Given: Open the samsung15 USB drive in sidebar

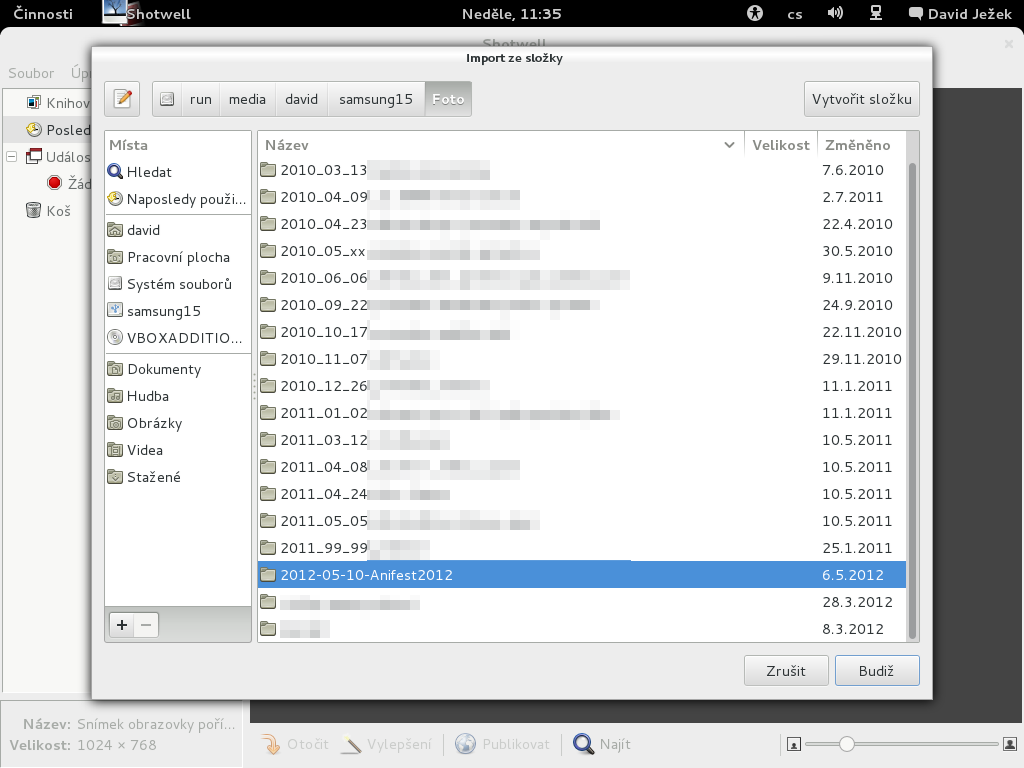Looking at the screenshot, I should (178, 311).
